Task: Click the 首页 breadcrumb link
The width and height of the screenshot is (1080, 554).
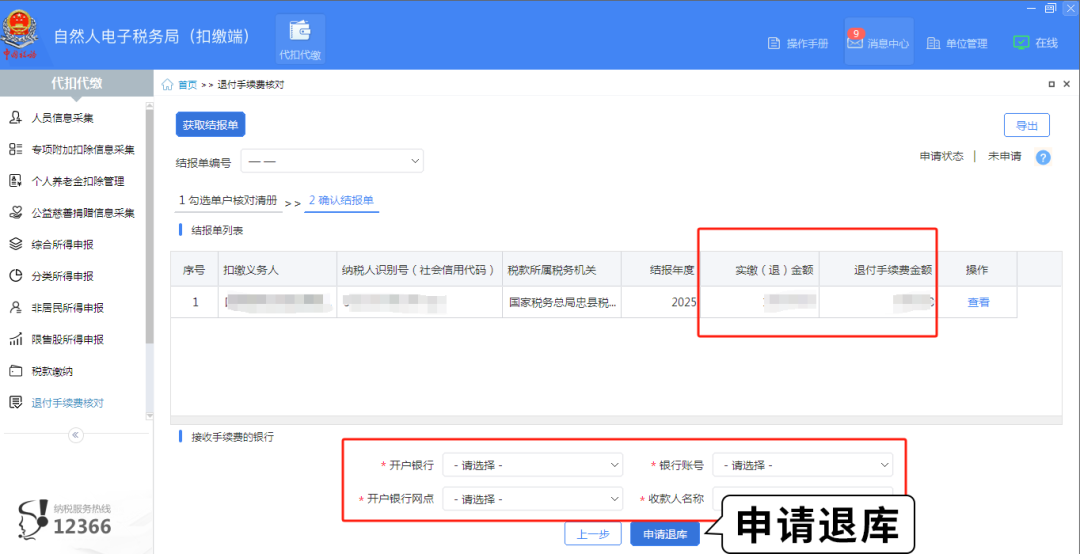Action: coord(187,85)
